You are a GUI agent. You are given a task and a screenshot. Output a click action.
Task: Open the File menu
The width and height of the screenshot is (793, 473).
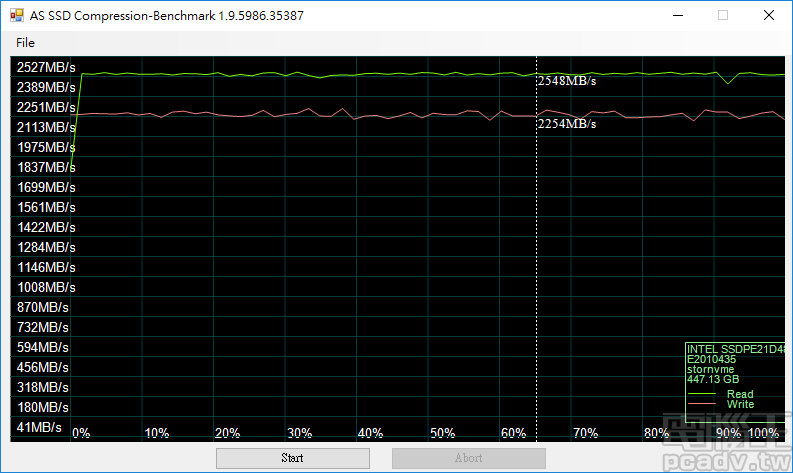(25, 42)
